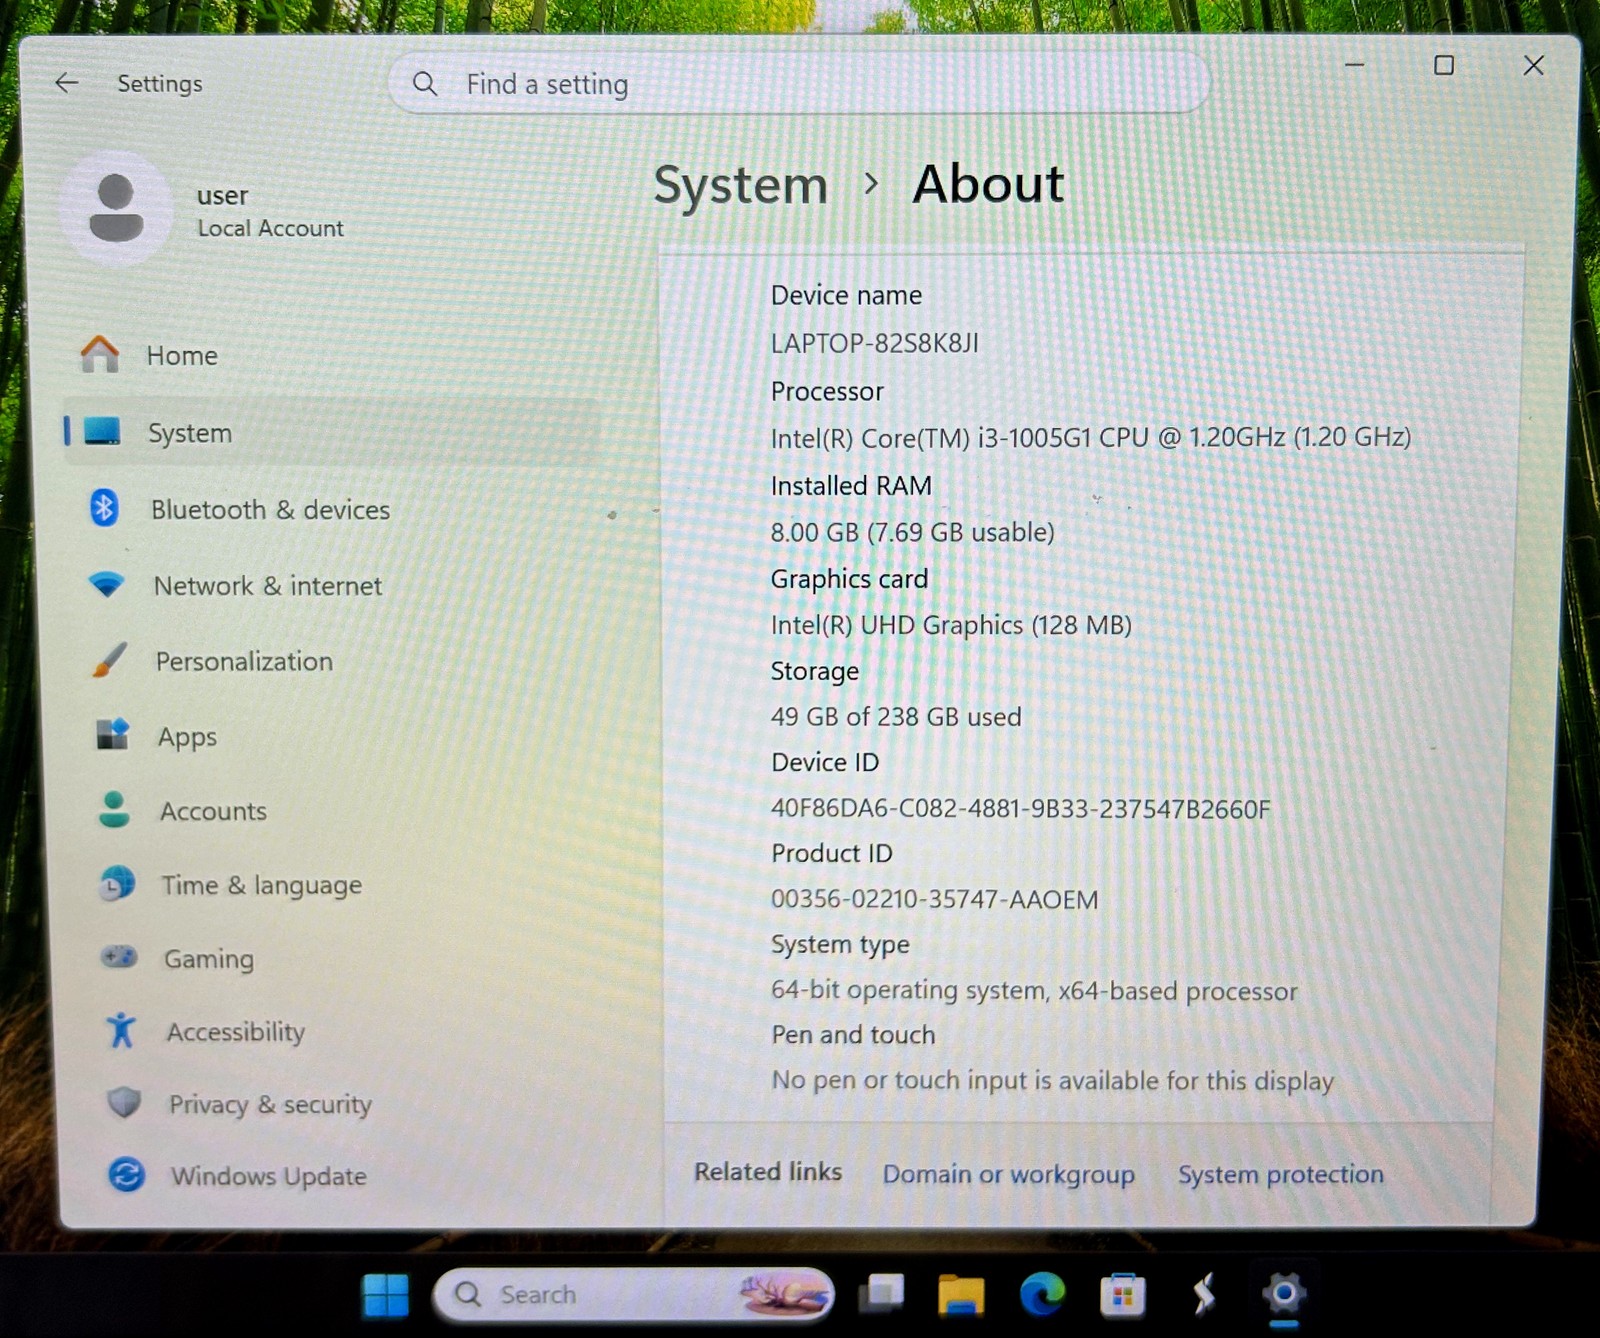This screenshot has width=1600, height=1338.
Task: Click the Home house icon
Action: (100, 354)
